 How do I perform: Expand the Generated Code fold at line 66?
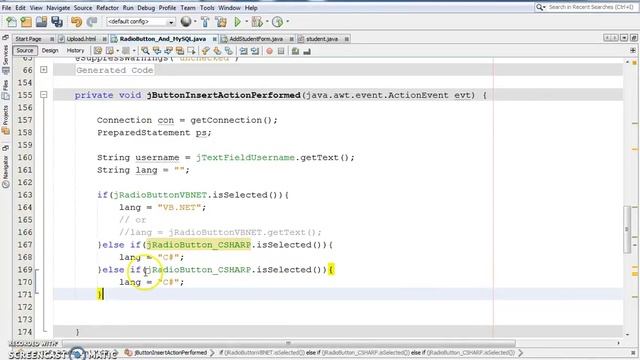(44, 70)
